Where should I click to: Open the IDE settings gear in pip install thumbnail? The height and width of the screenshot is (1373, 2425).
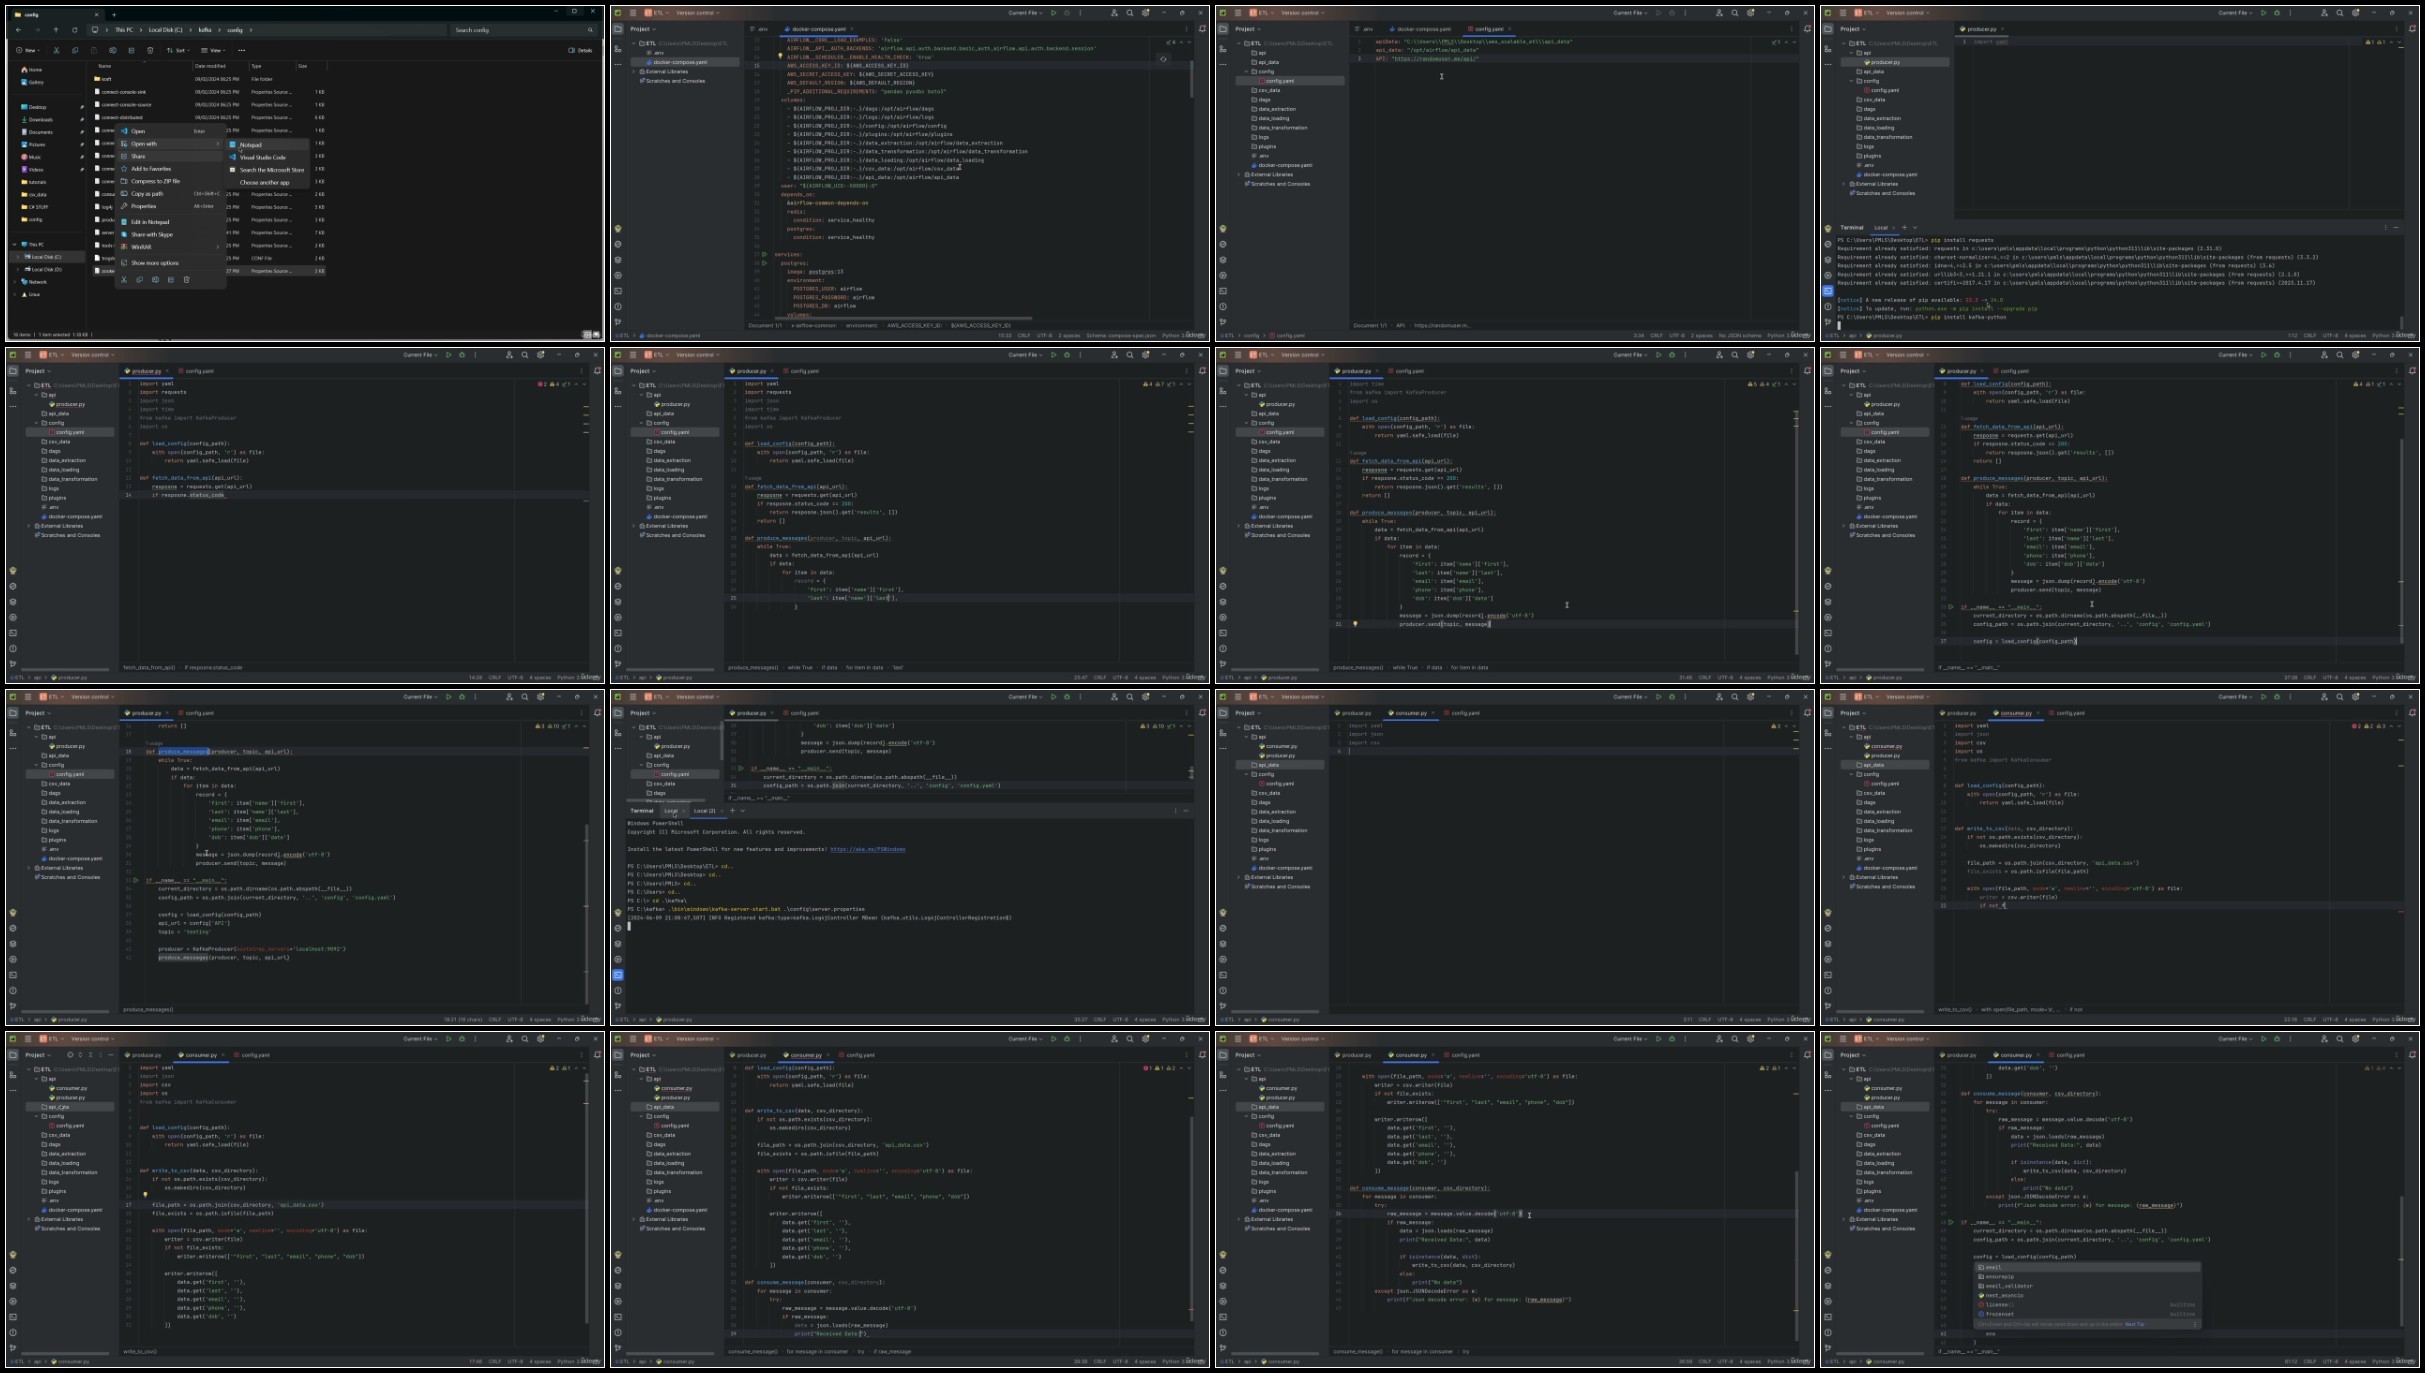click(2355, 13)
